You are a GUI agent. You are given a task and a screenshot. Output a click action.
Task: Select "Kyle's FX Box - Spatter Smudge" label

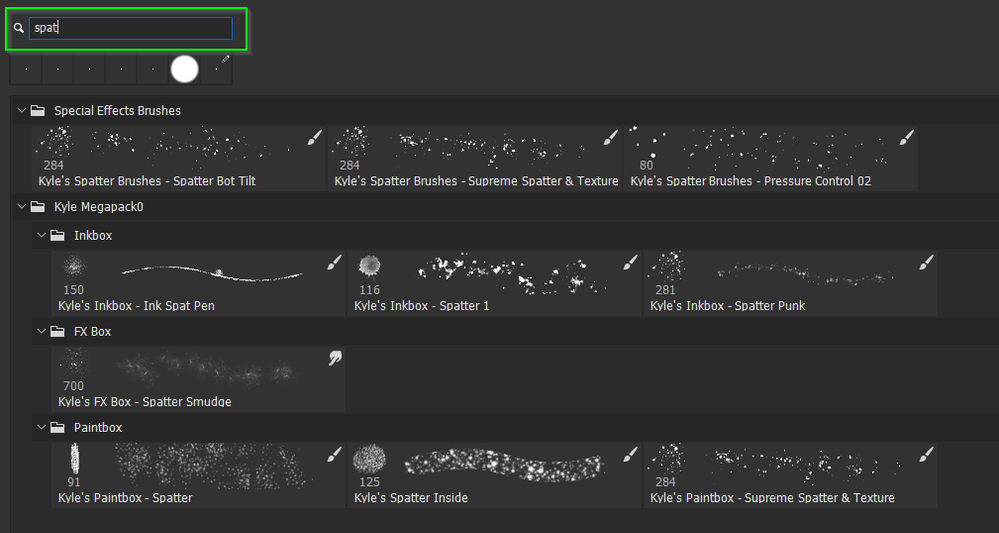click(145, 402)
